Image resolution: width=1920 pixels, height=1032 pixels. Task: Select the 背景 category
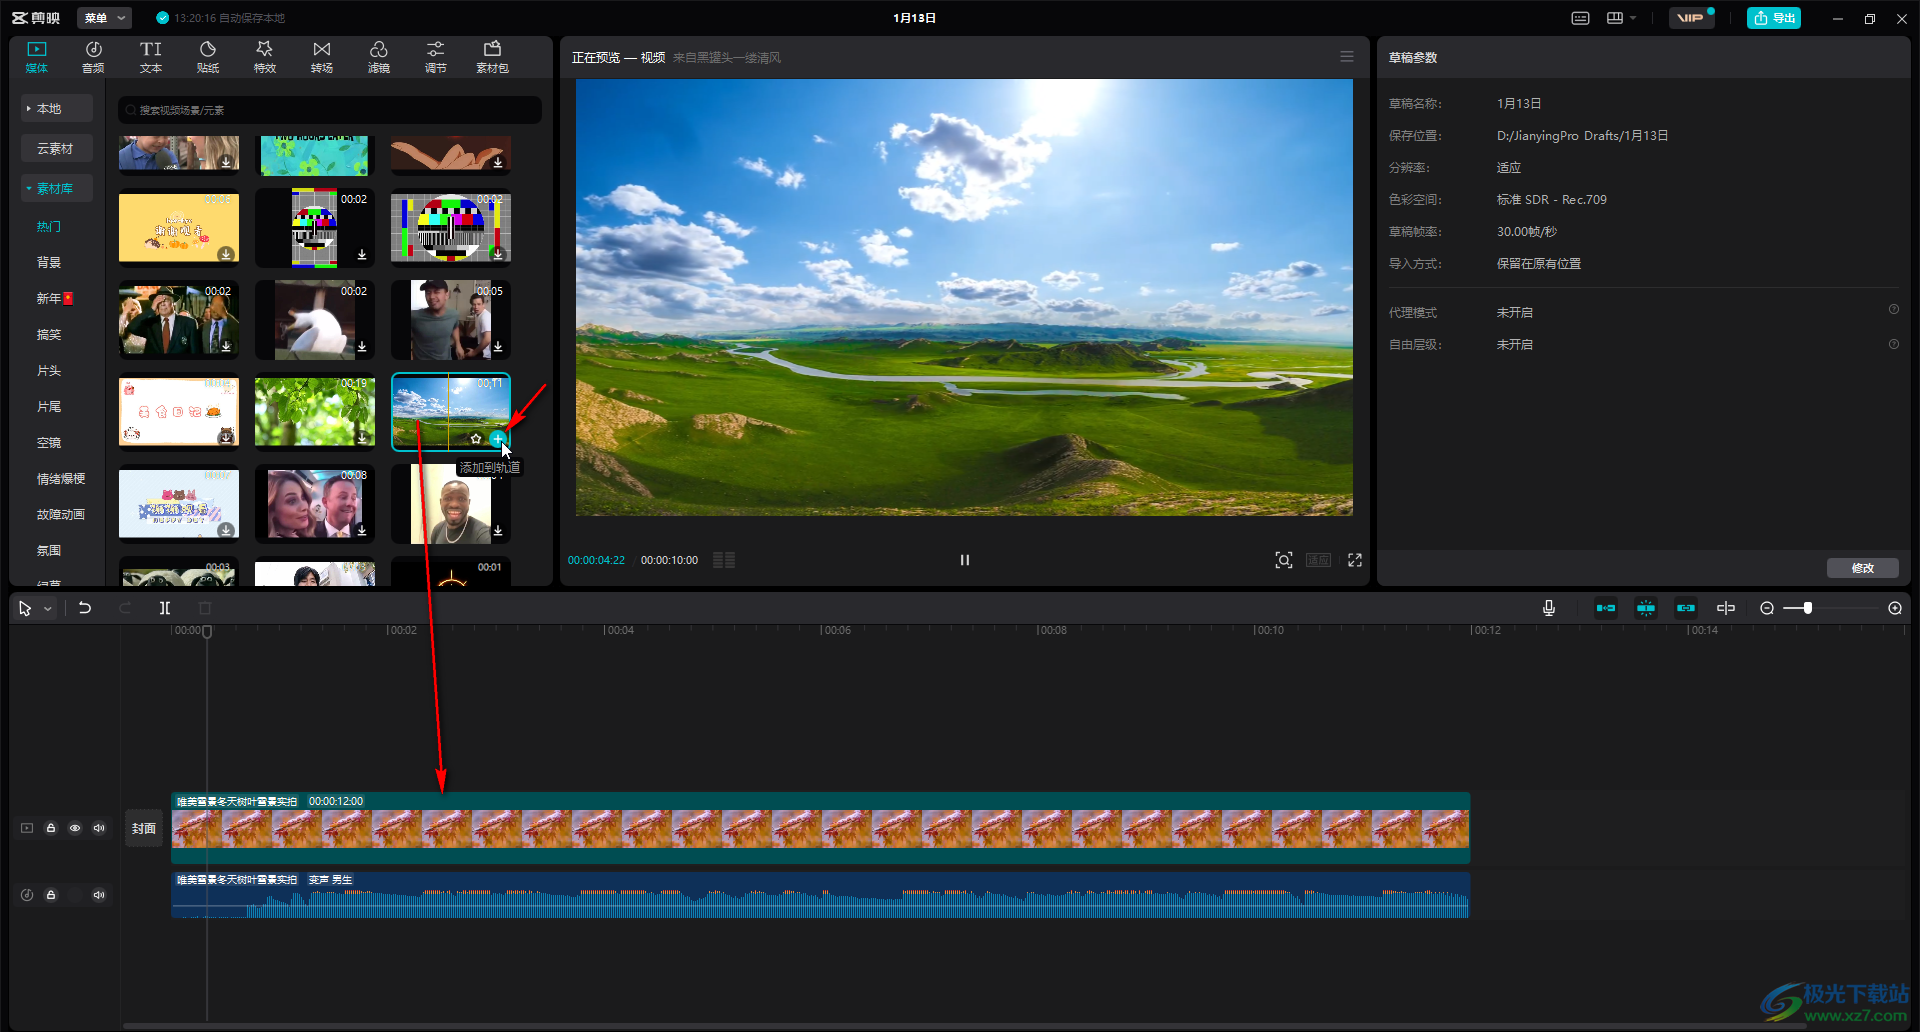tap(49, 262)
